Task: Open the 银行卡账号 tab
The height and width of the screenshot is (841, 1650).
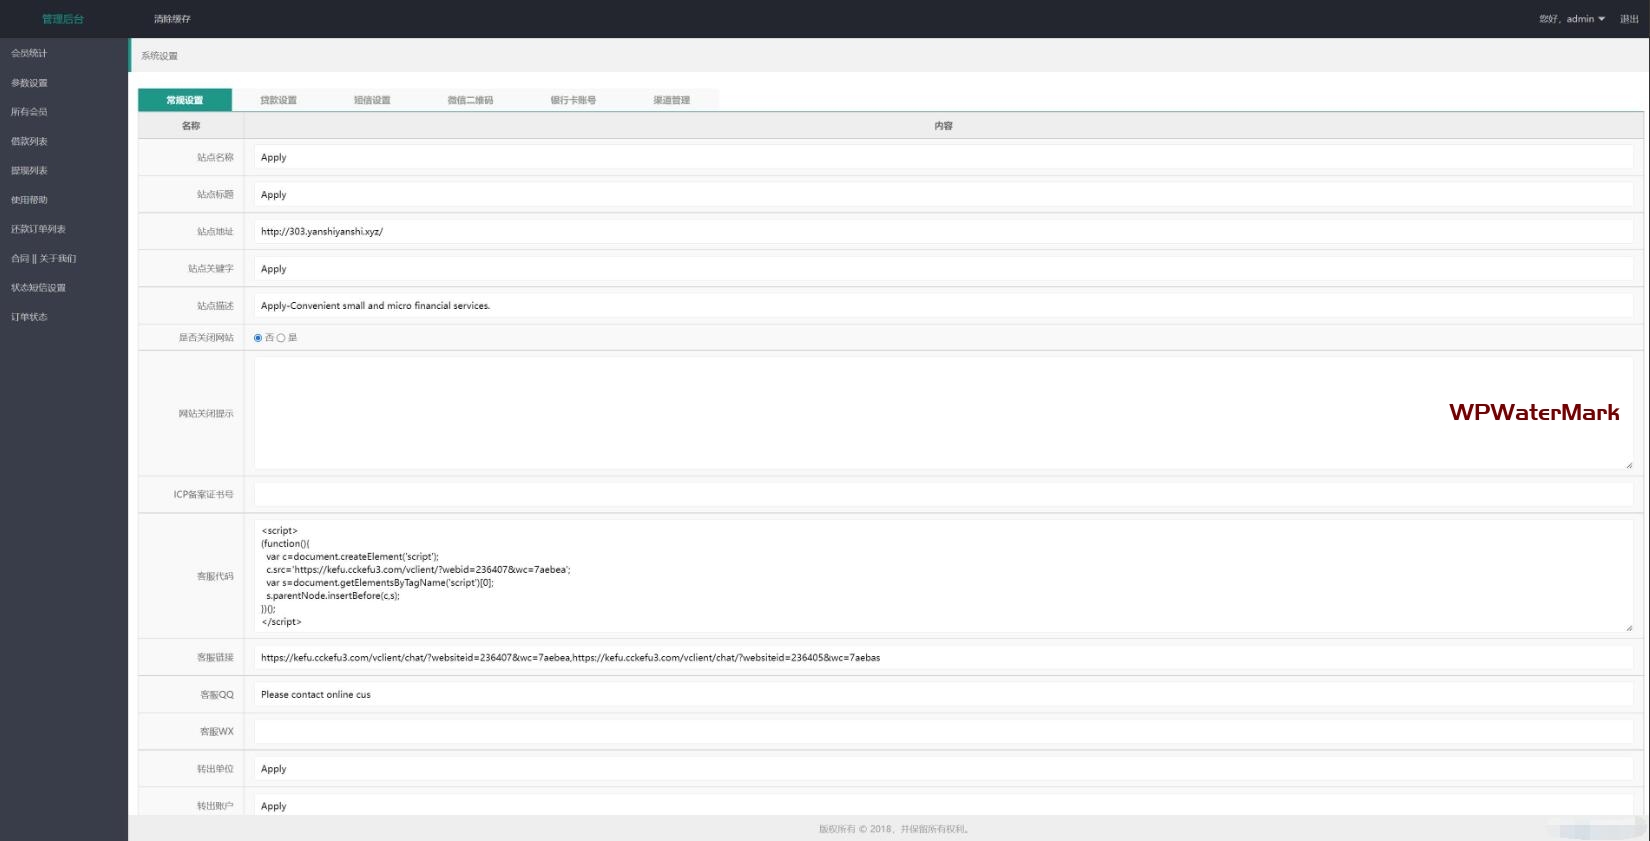Action: coord(573,100)
